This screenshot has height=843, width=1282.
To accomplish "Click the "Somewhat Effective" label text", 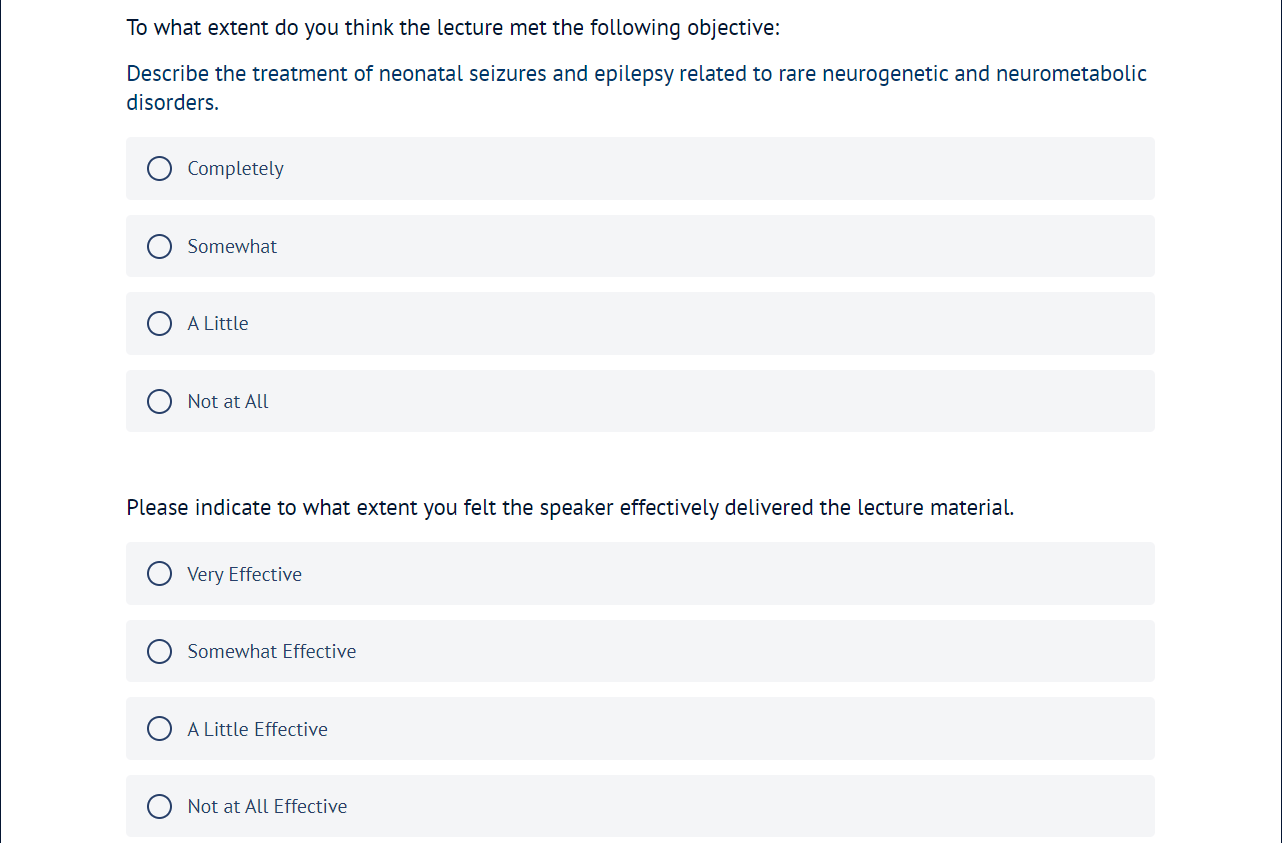I will [271, 652].
